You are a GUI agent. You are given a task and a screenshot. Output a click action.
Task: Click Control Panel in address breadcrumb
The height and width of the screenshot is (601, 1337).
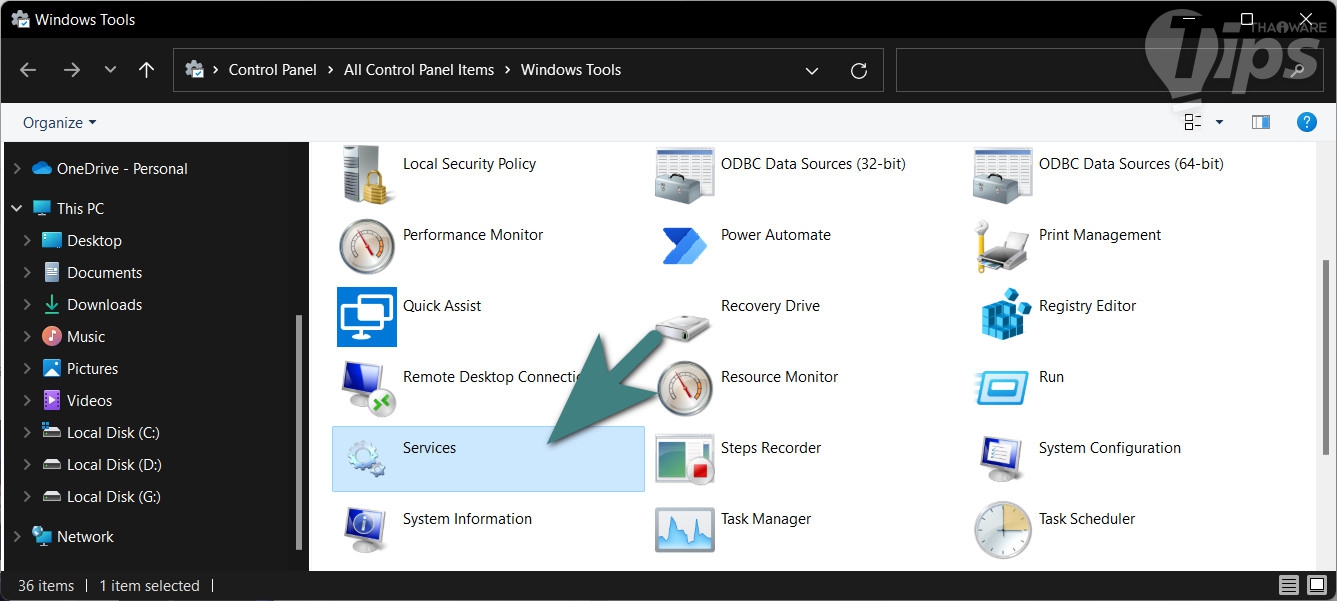[272, 70]
